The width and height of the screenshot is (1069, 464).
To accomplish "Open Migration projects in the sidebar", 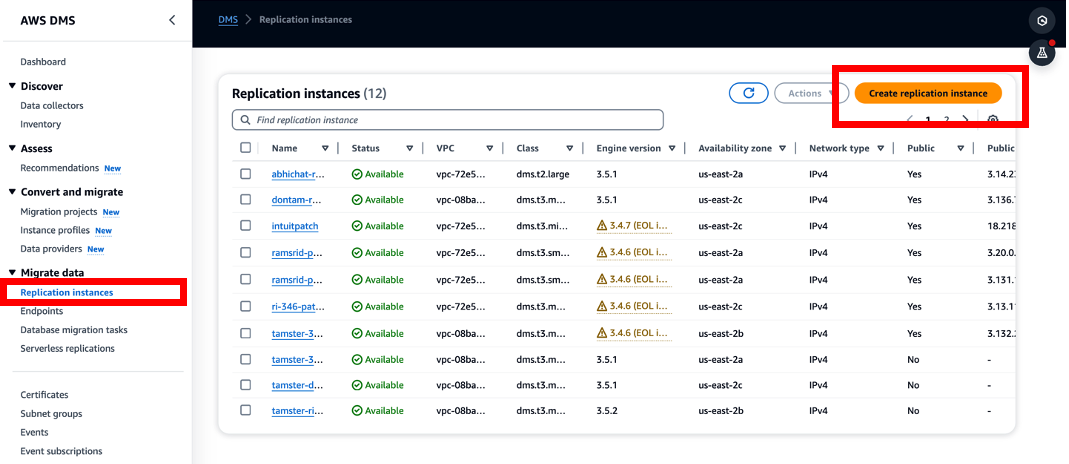I will (x=59, y=212).
